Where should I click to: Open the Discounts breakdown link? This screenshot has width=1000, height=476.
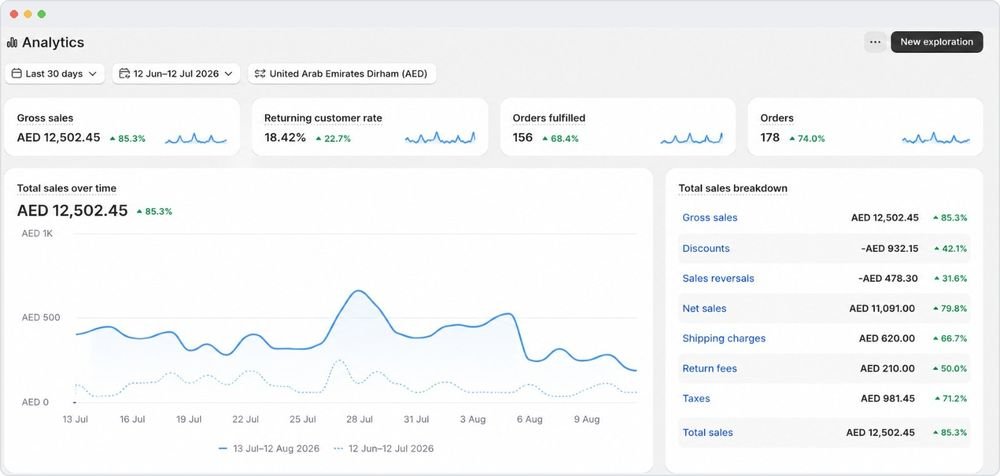(x=706, y=248)
